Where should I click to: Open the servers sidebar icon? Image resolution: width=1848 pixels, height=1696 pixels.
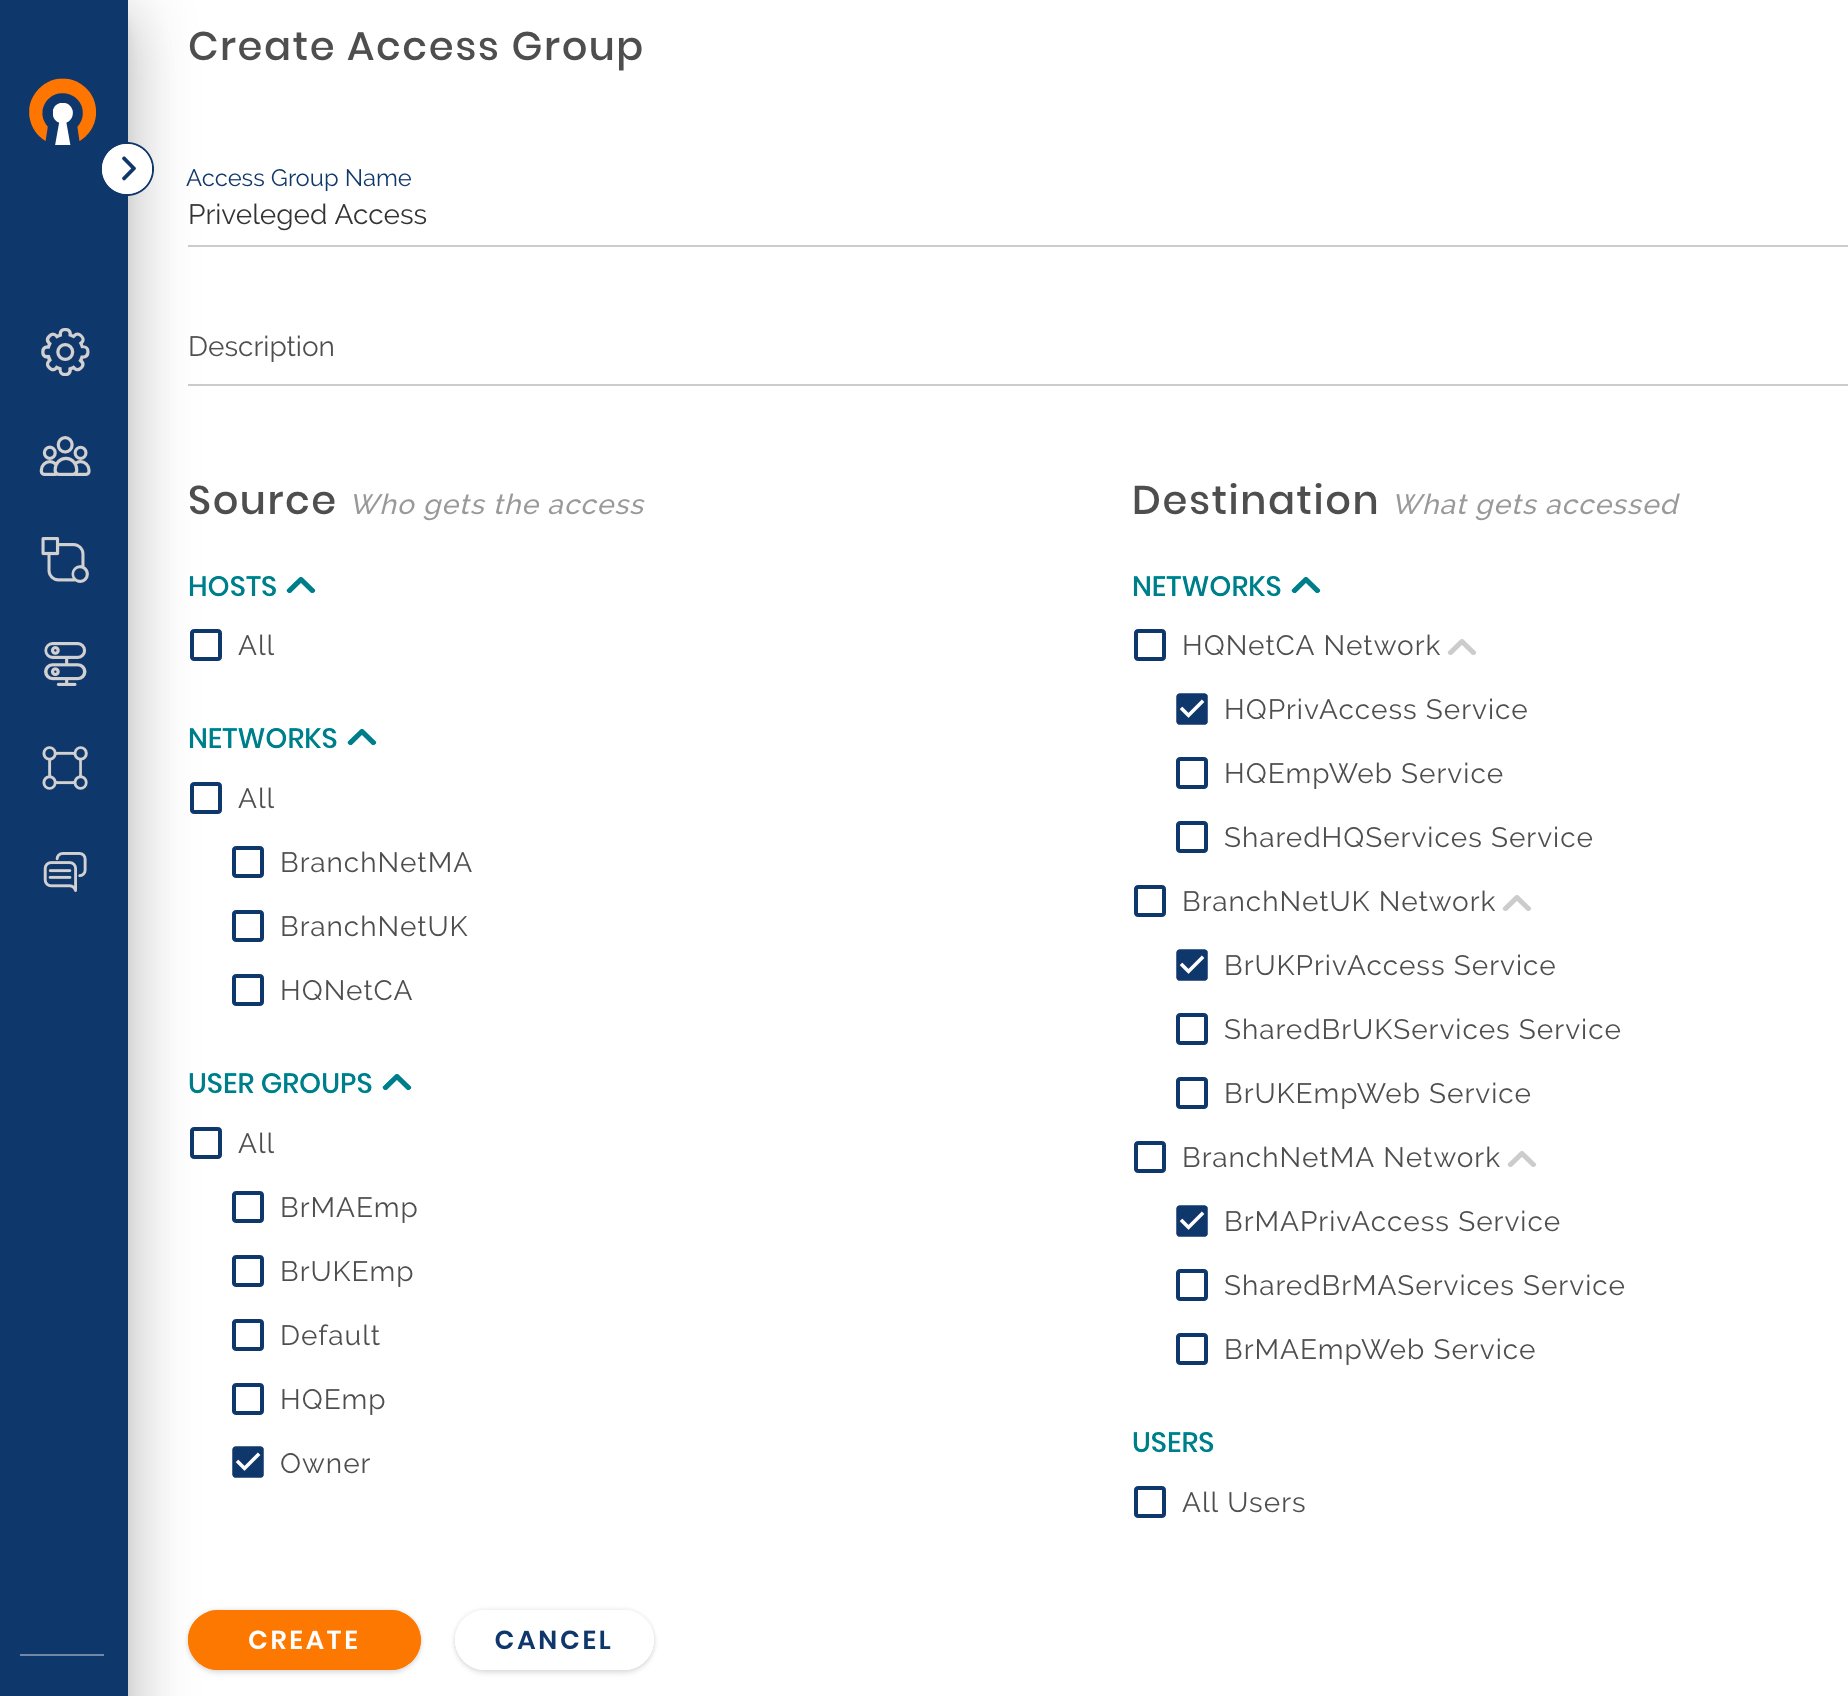coord(65,663)
